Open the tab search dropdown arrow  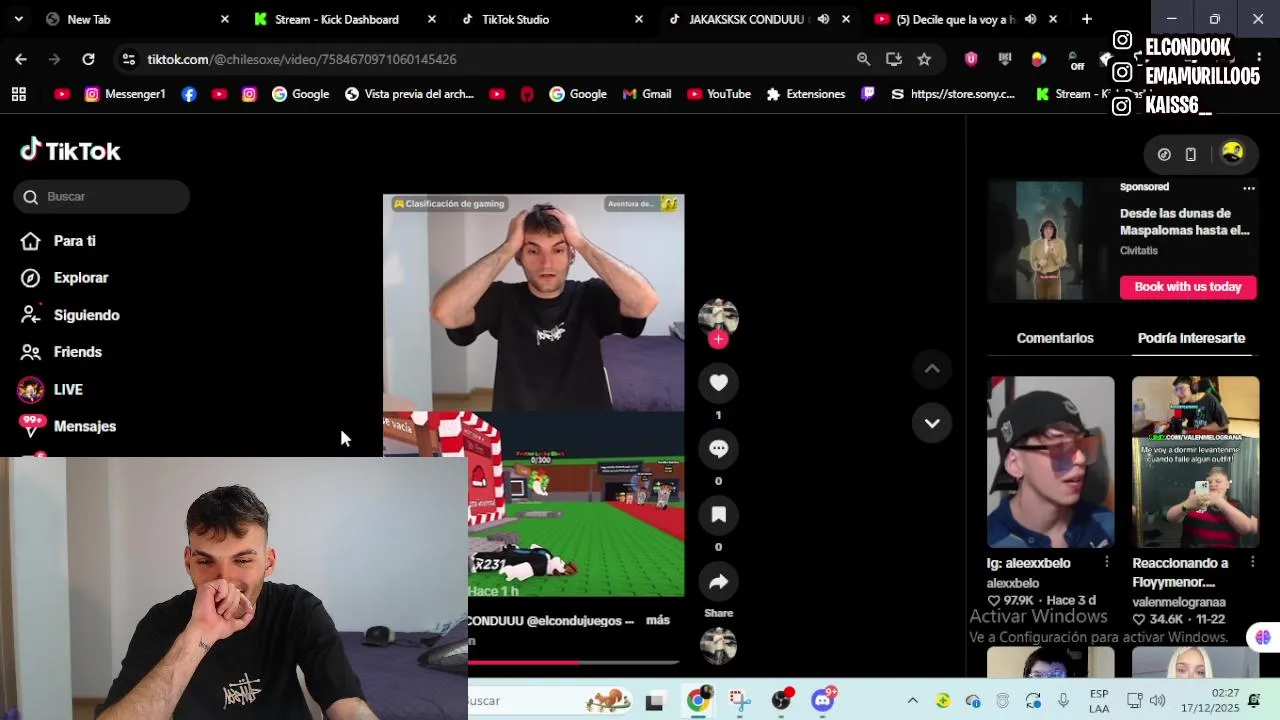[20, 19]
